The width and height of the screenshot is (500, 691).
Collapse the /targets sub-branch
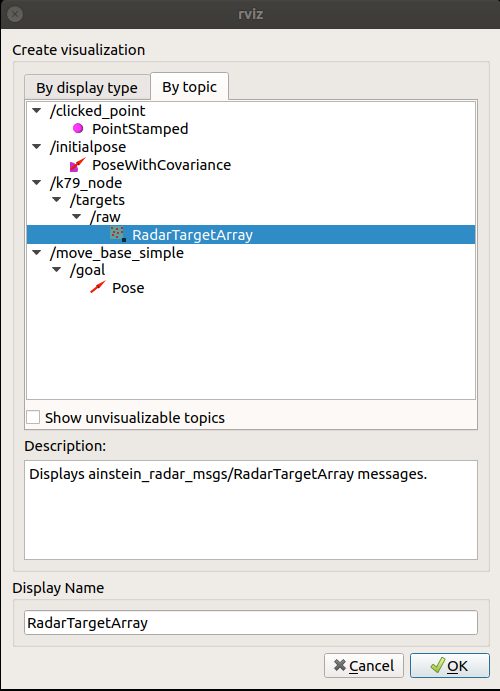57,200
